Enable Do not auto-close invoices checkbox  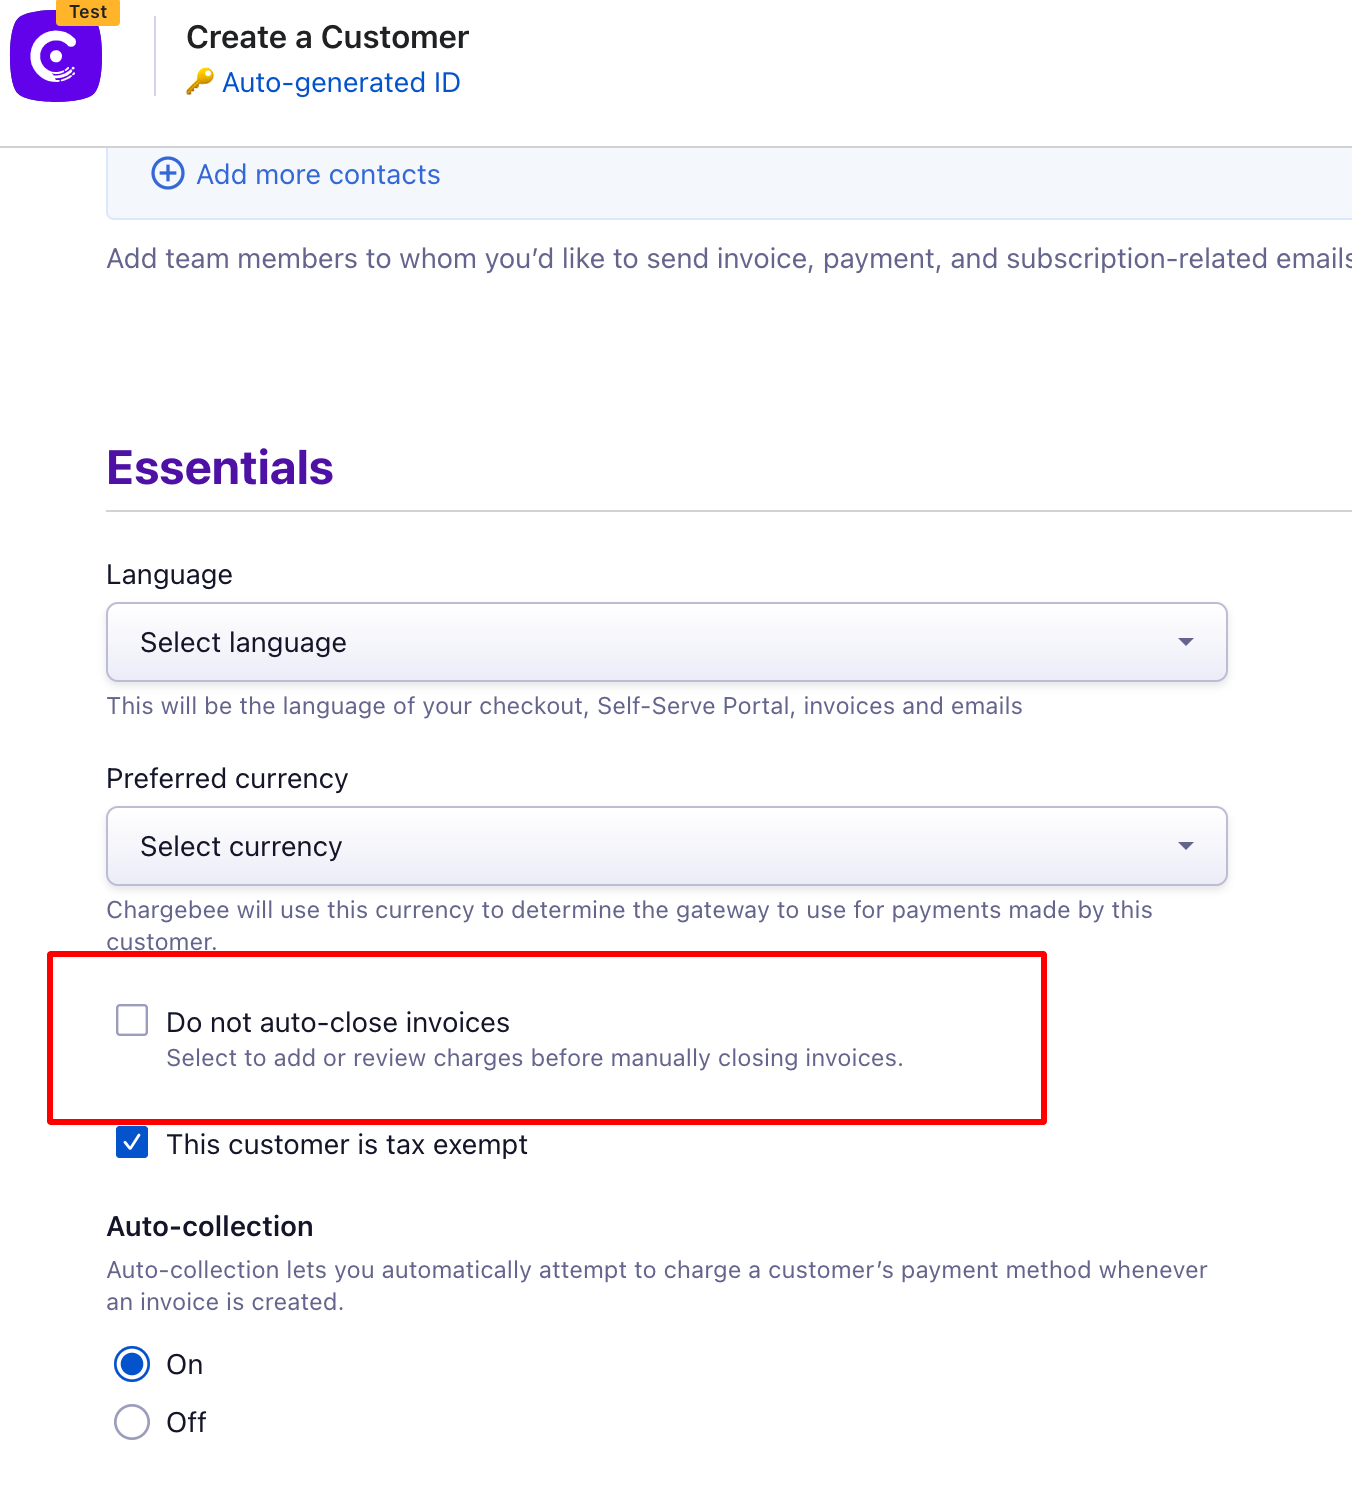tap(132, 1020)
